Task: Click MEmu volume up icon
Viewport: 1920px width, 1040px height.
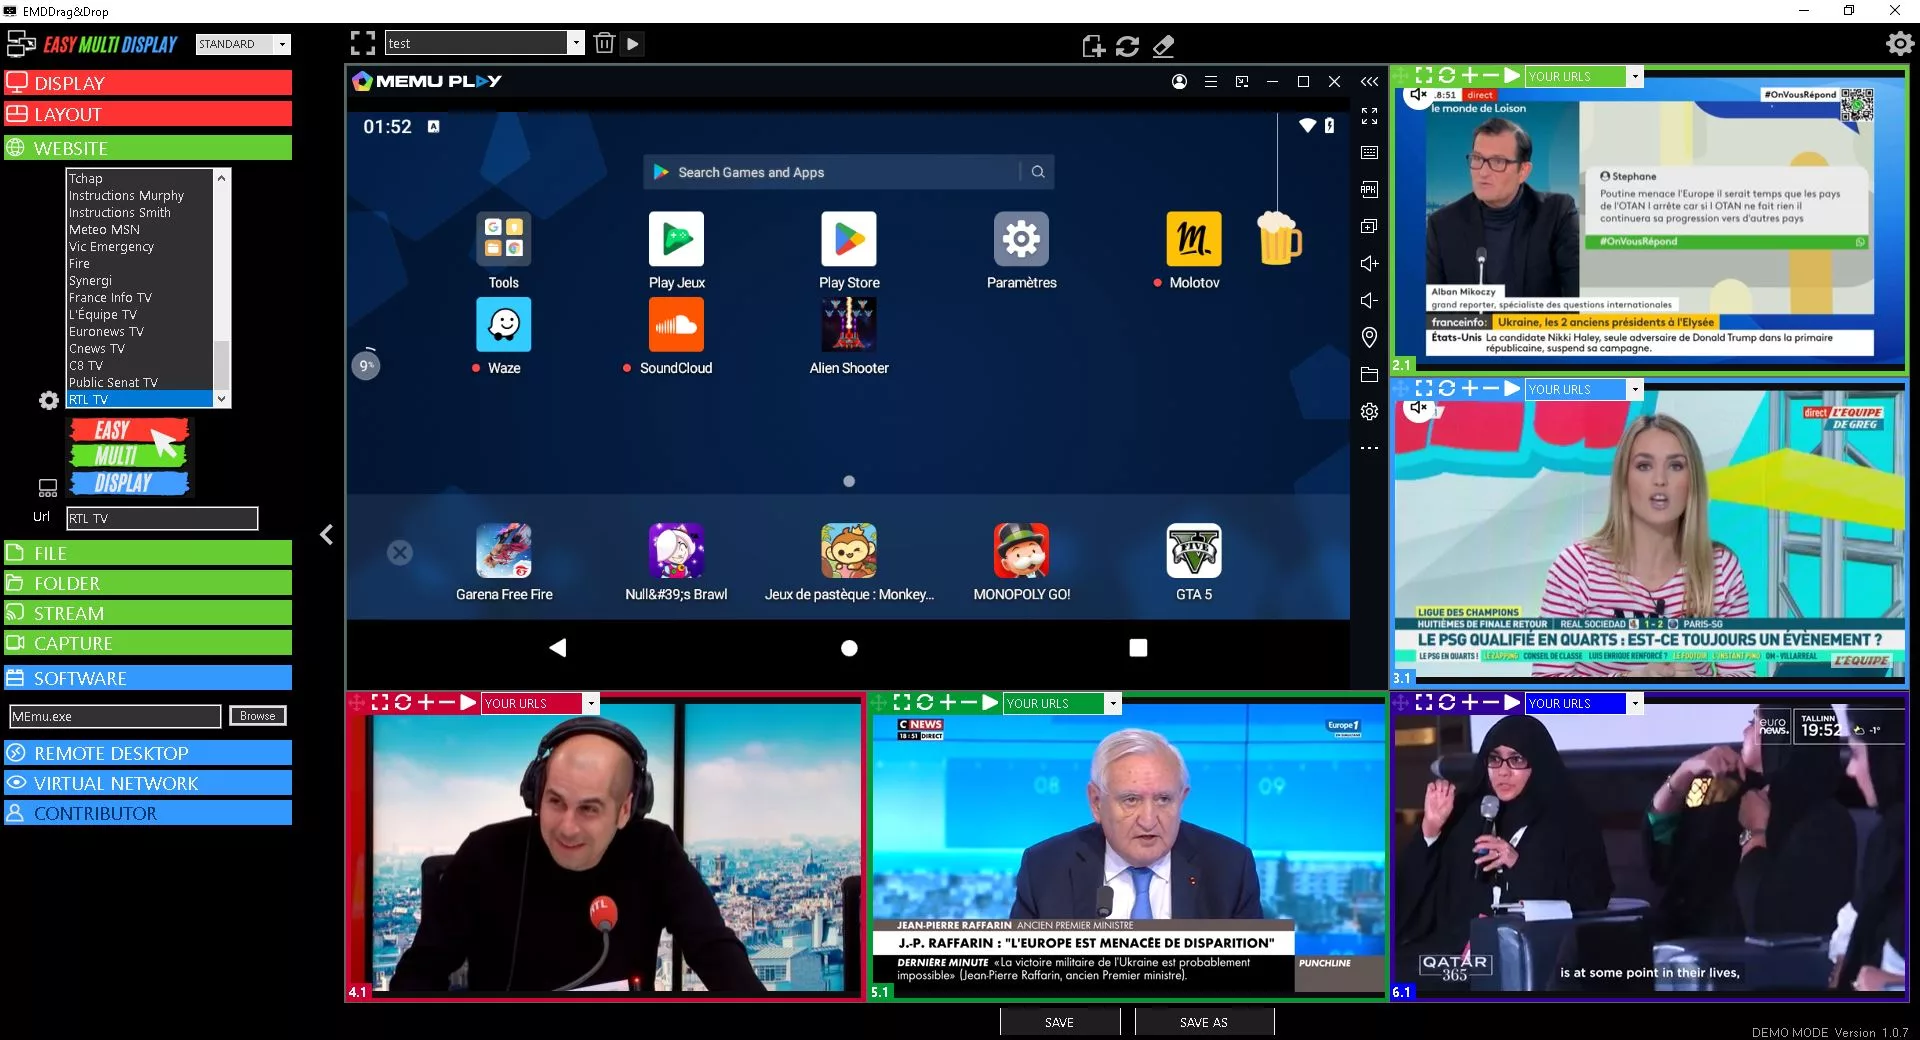Action: click(x=1369, y=263)
